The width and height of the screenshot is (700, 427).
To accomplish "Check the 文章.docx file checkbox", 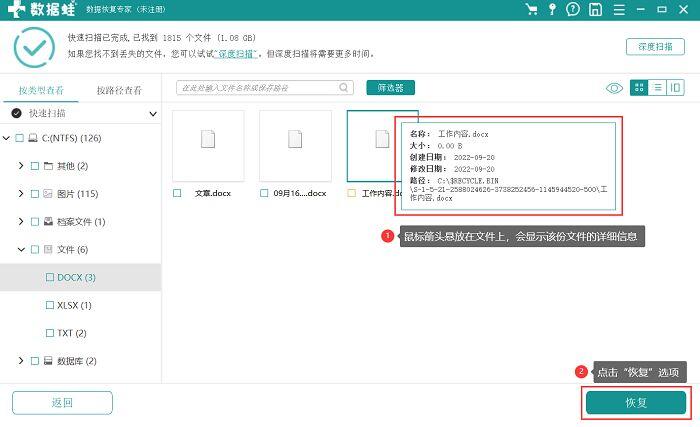I will tap(177, 193).
